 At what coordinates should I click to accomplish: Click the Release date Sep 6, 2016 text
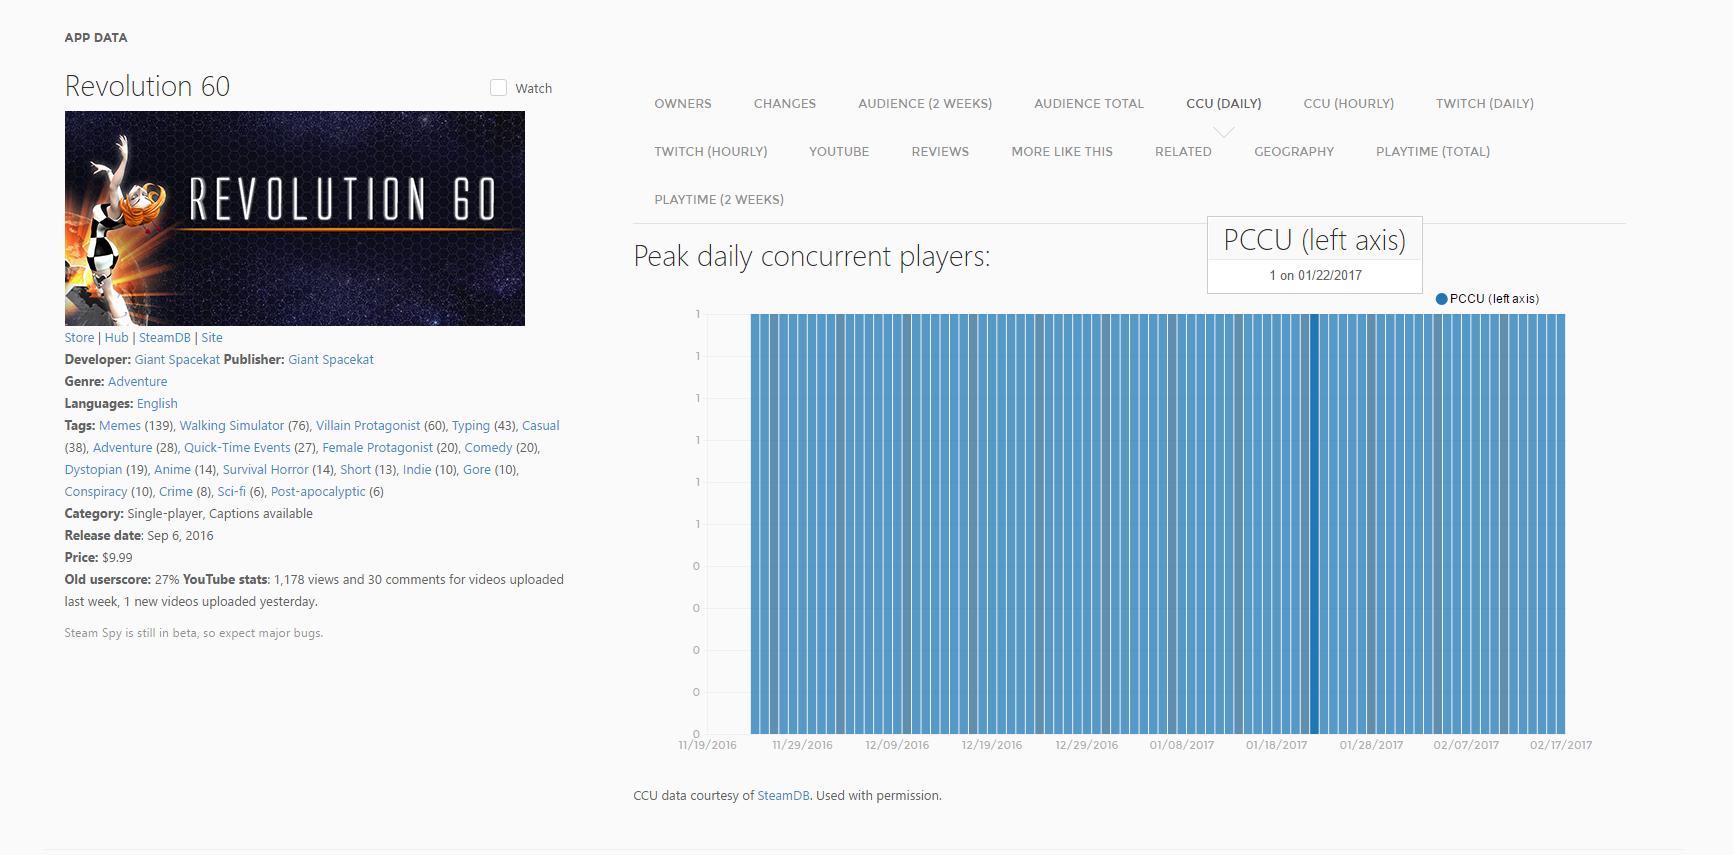click(139, 536)
